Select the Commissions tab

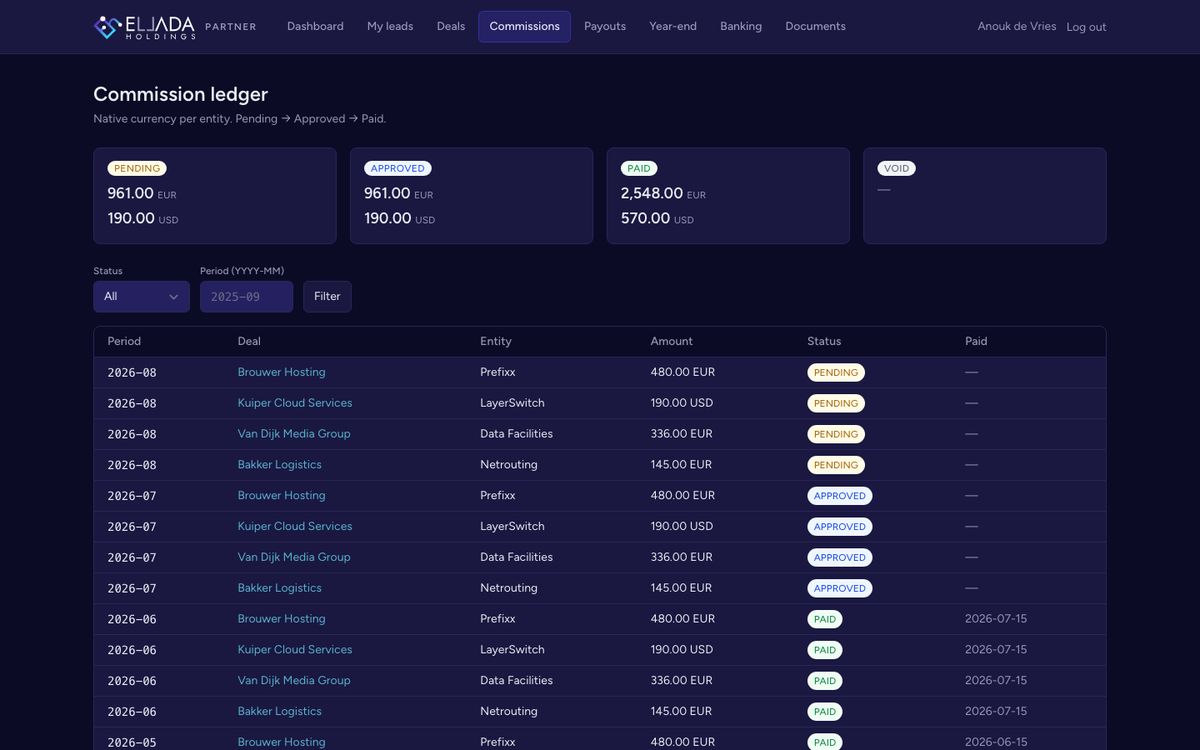coord(524,27)
